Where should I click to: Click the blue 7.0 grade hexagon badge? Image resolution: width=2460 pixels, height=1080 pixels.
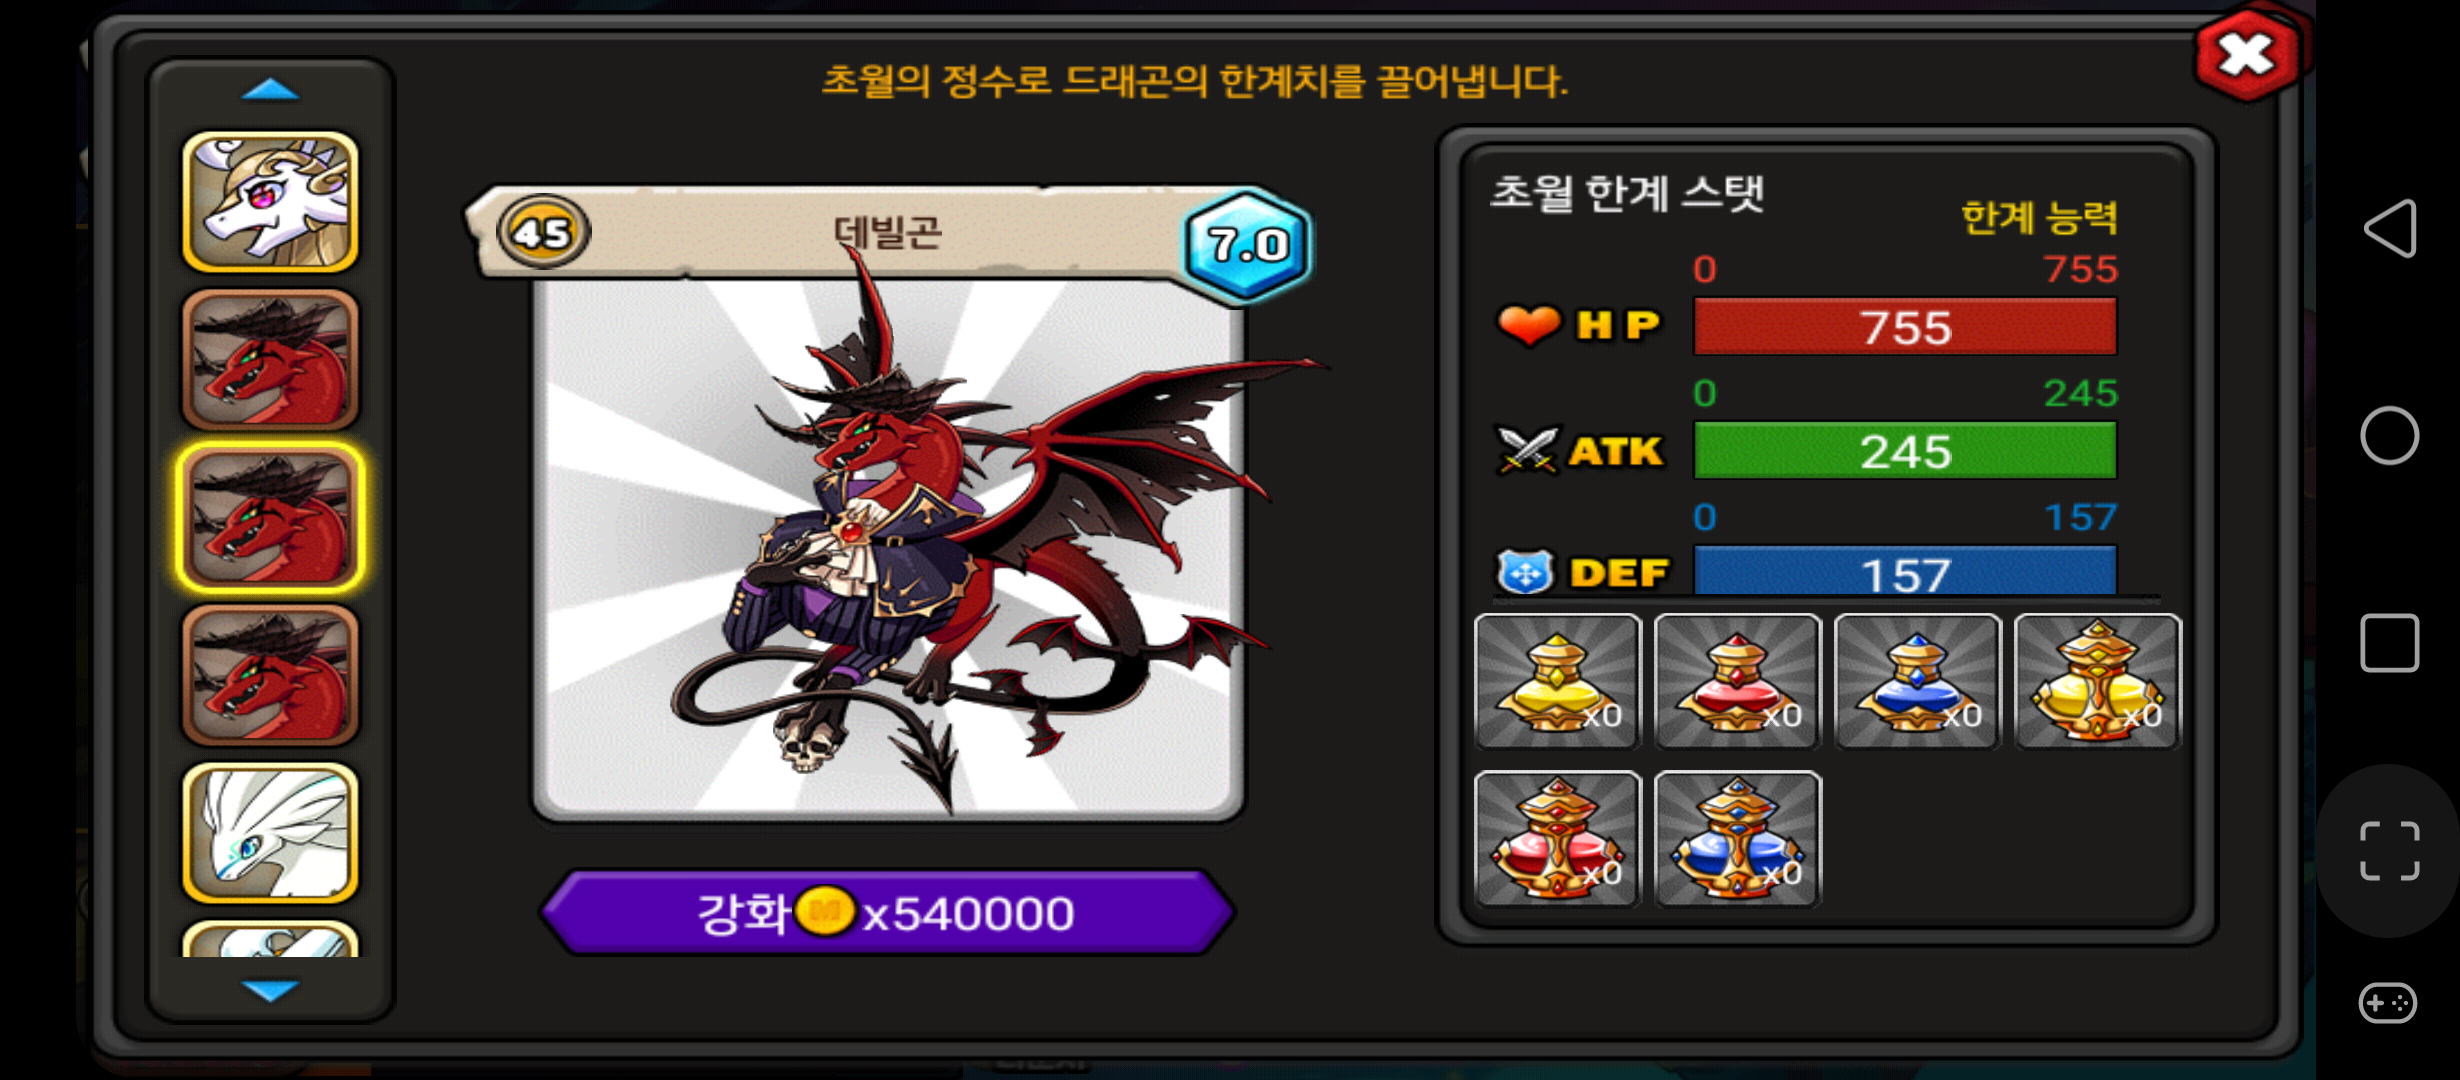click(1247, 244)
